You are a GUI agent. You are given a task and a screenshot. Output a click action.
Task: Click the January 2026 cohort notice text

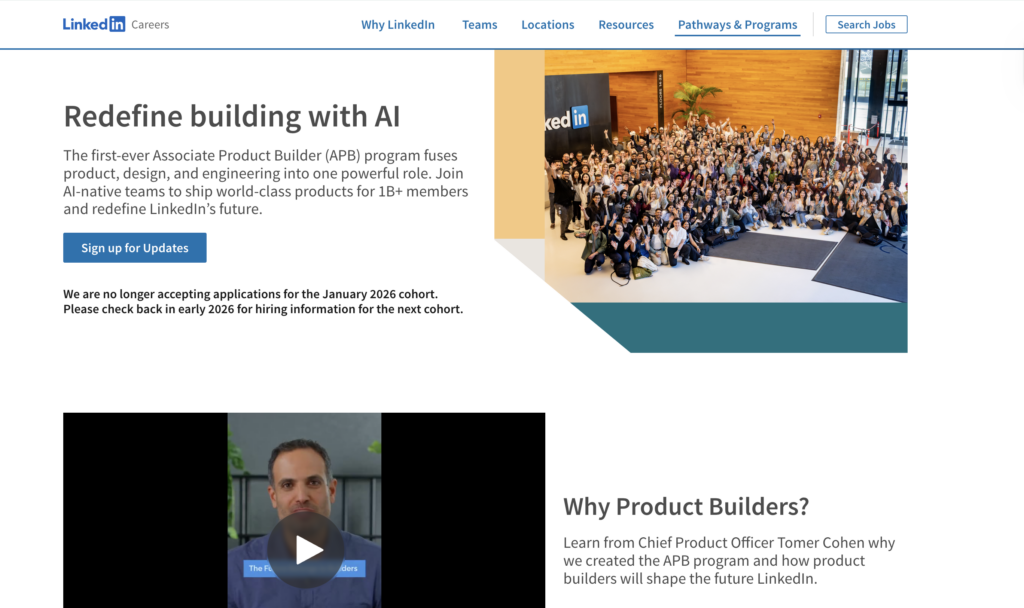[263, 302]
